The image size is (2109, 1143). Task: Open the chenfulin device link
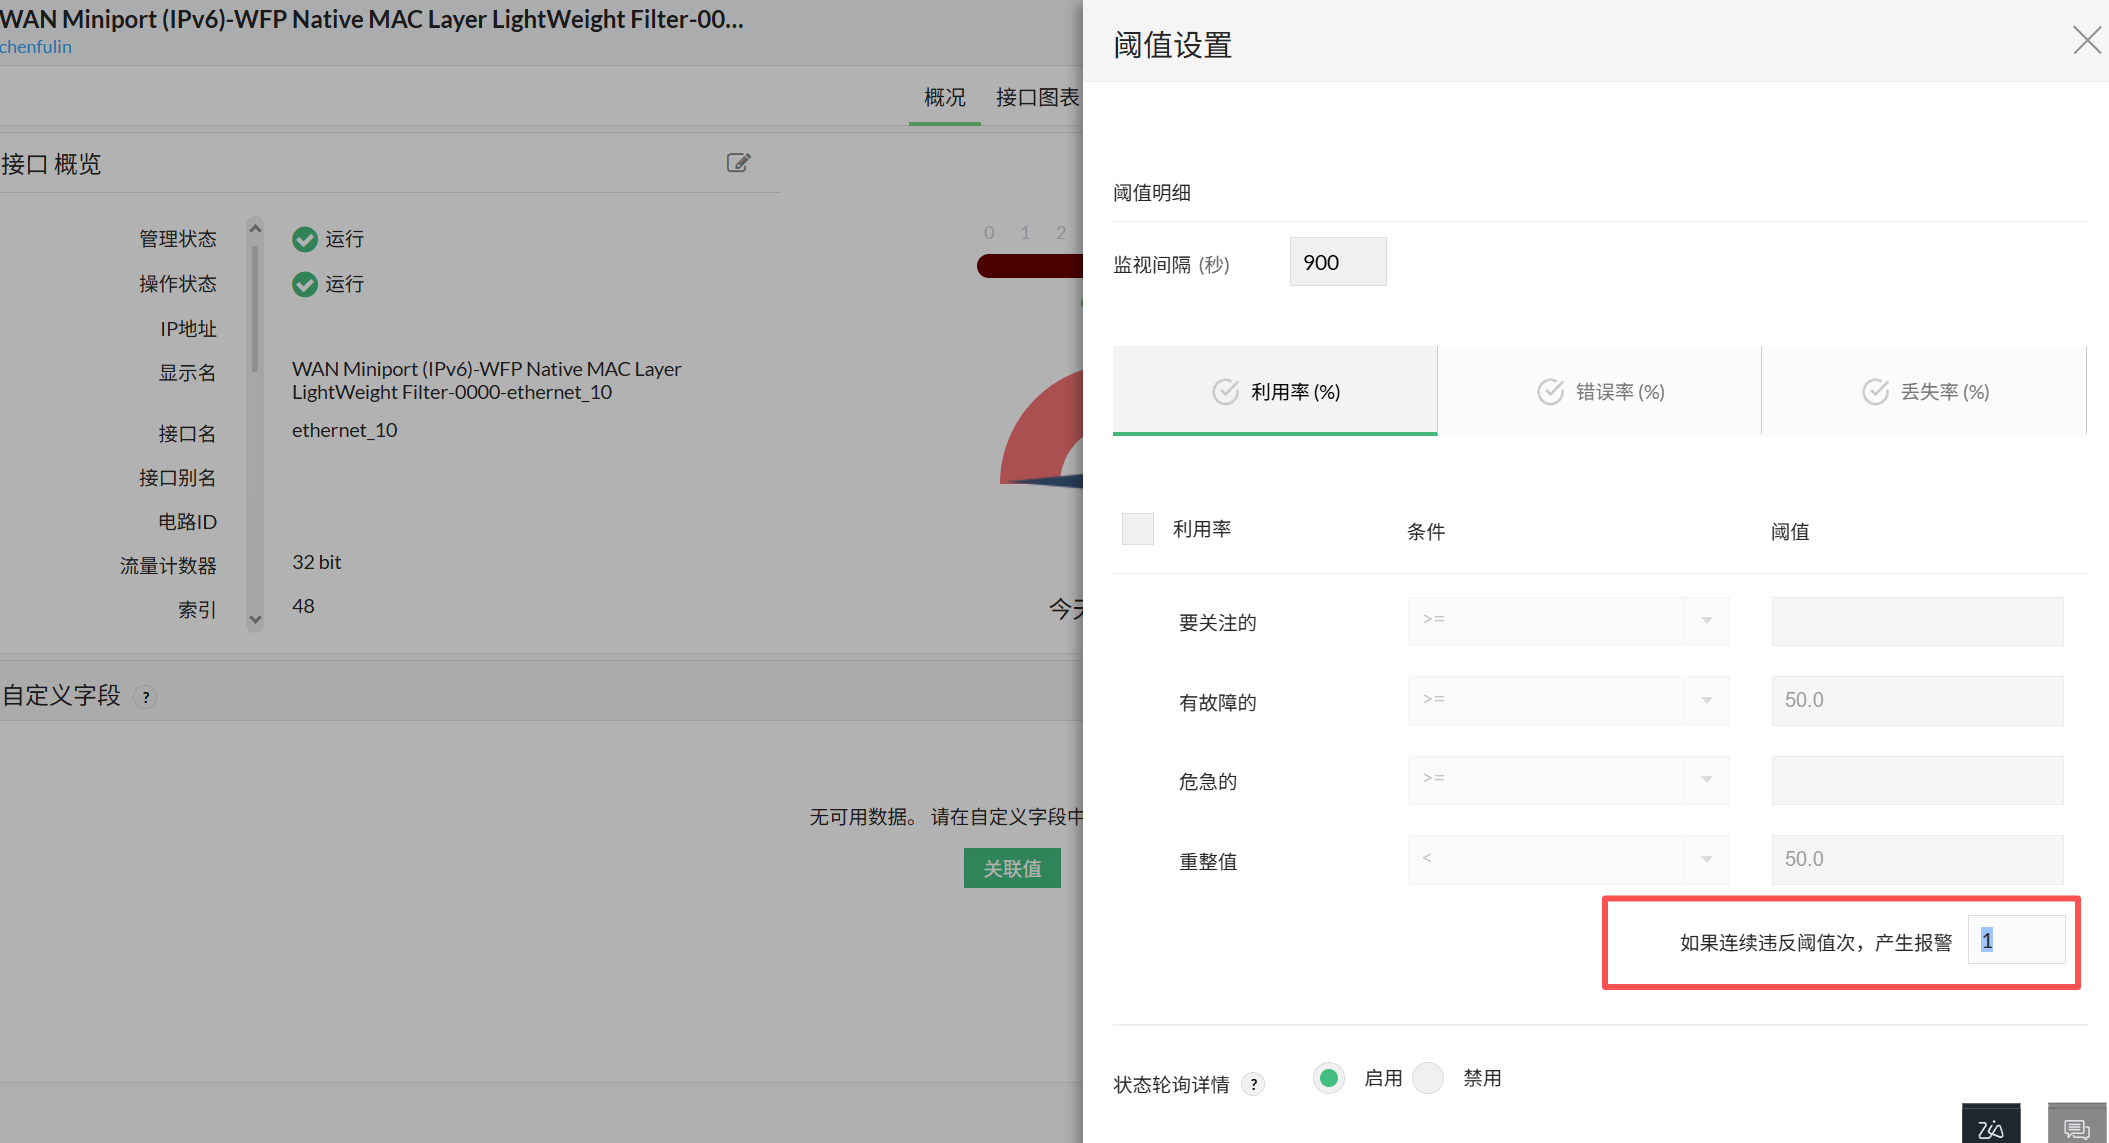tap(36, 47)
